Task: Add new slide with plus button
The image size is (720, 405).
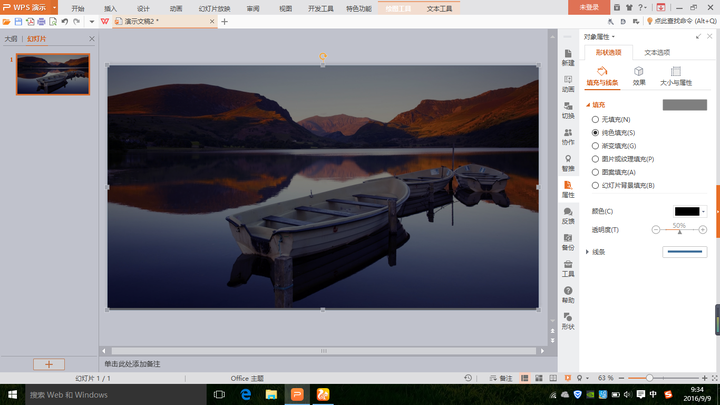Action: tap(49, 364)
